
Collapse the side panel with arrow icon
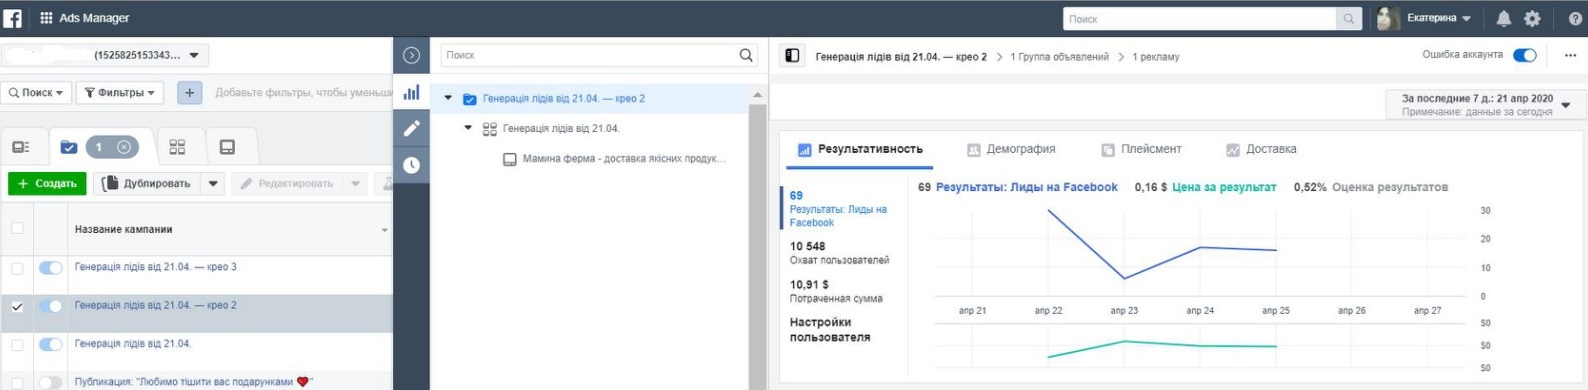pos(411,56)
